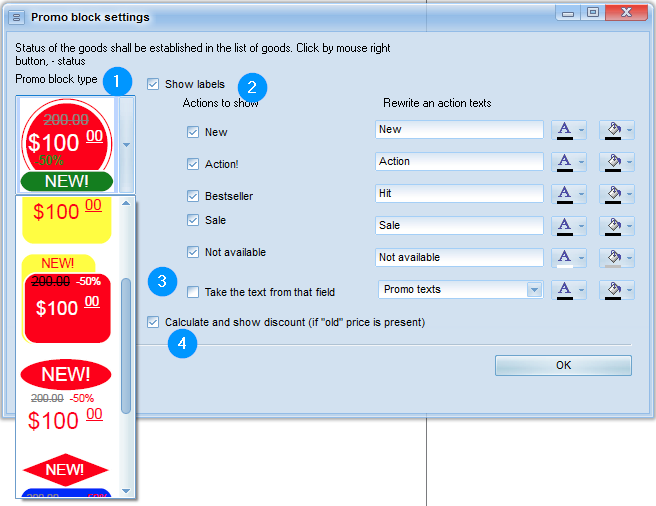The height and width of the screenshot is (506, 656).
Task: Expand fill color arrow for New row
Action: tap(629, 130)
